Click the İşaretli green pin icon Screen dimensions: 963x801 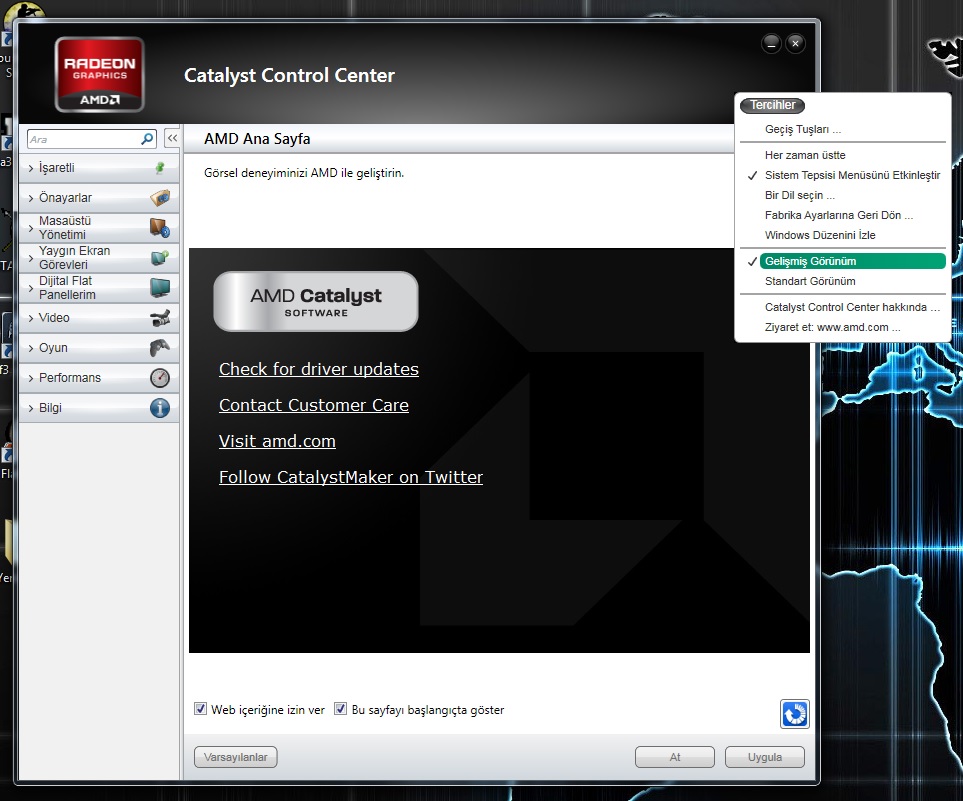pyautogui.click(x=160, y=168)
